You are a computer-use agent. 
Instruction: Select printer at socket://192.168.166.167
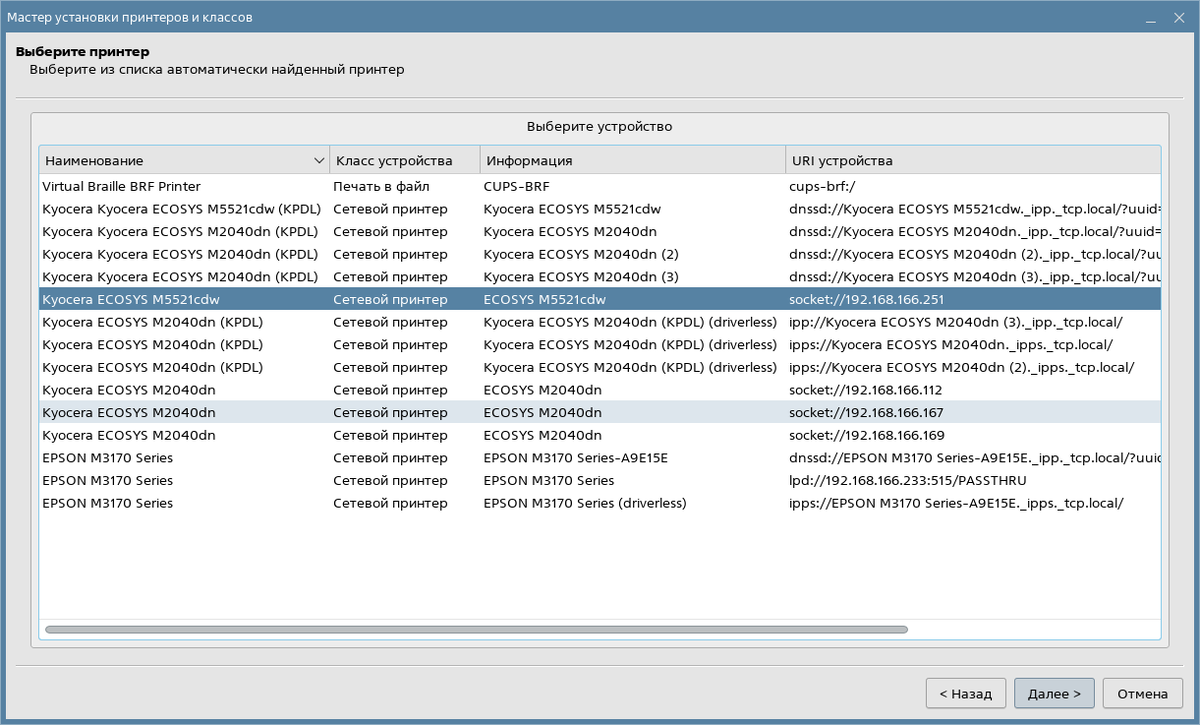click(x=600, y=412)
